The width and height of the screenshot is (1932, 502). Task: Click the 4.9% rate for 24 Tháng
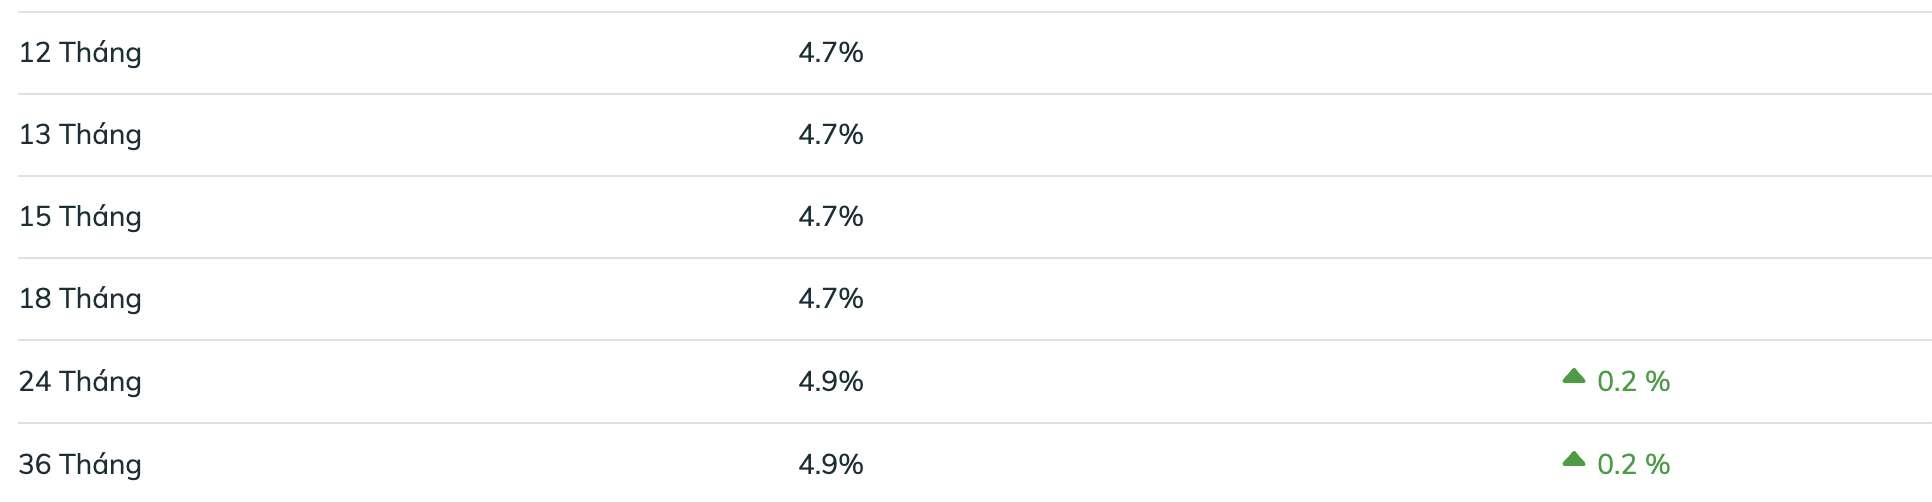[831, 381]
